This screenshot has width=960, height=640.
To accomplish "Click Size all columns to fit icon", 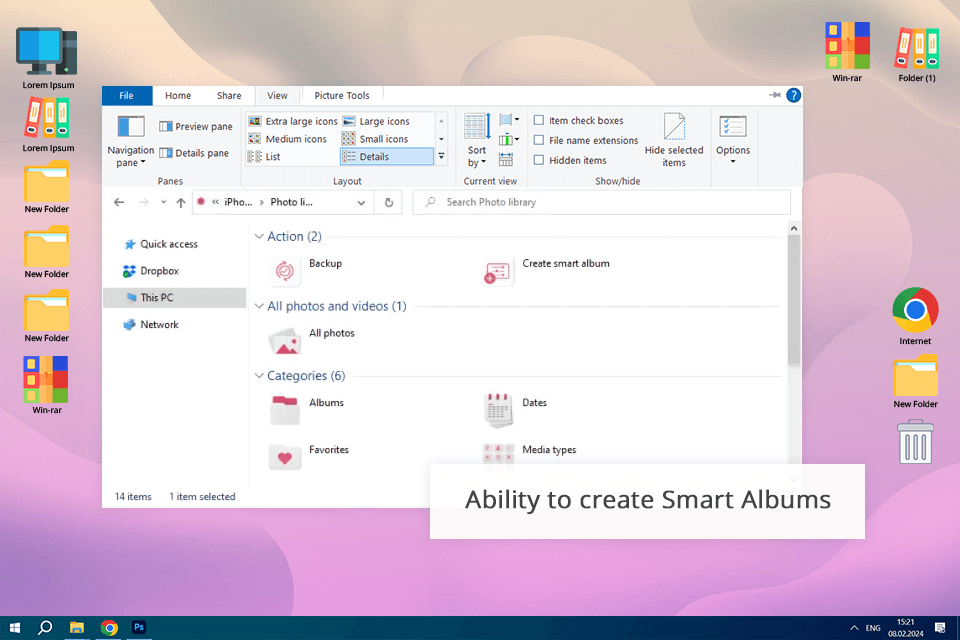I will (506, 160).
